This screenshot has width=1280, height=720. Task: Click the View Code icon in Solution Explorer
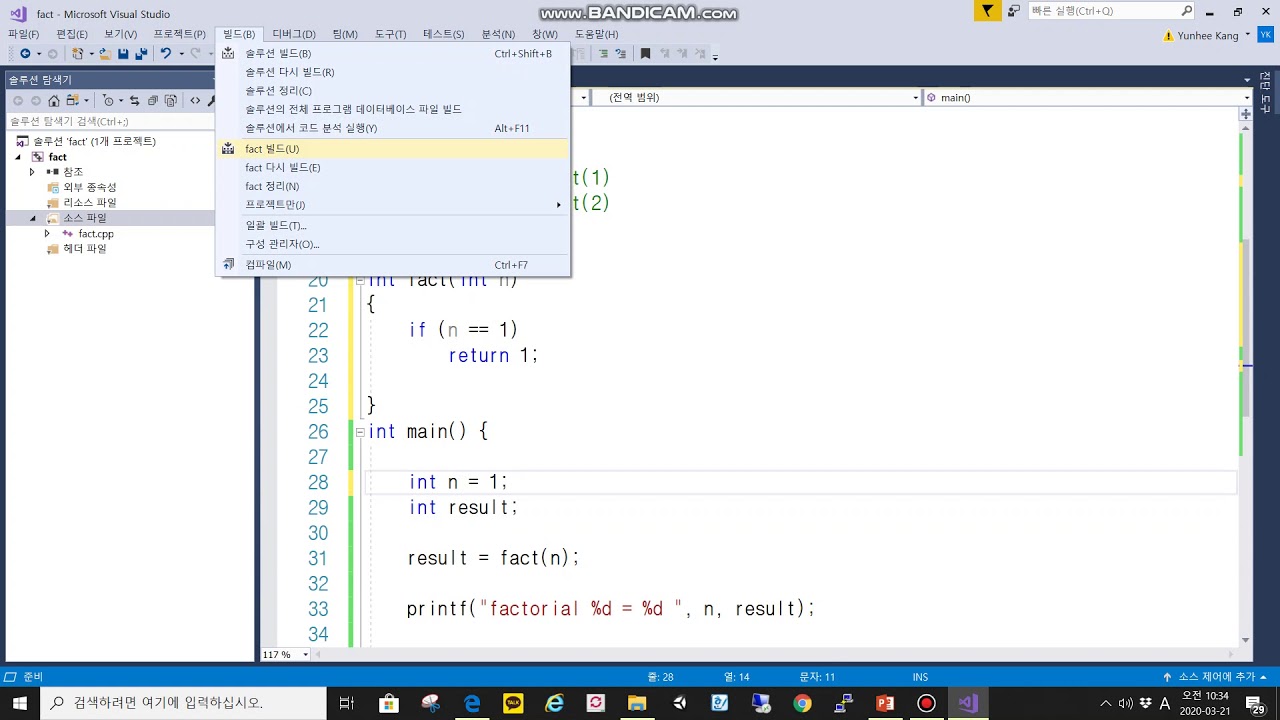(195, 100)
